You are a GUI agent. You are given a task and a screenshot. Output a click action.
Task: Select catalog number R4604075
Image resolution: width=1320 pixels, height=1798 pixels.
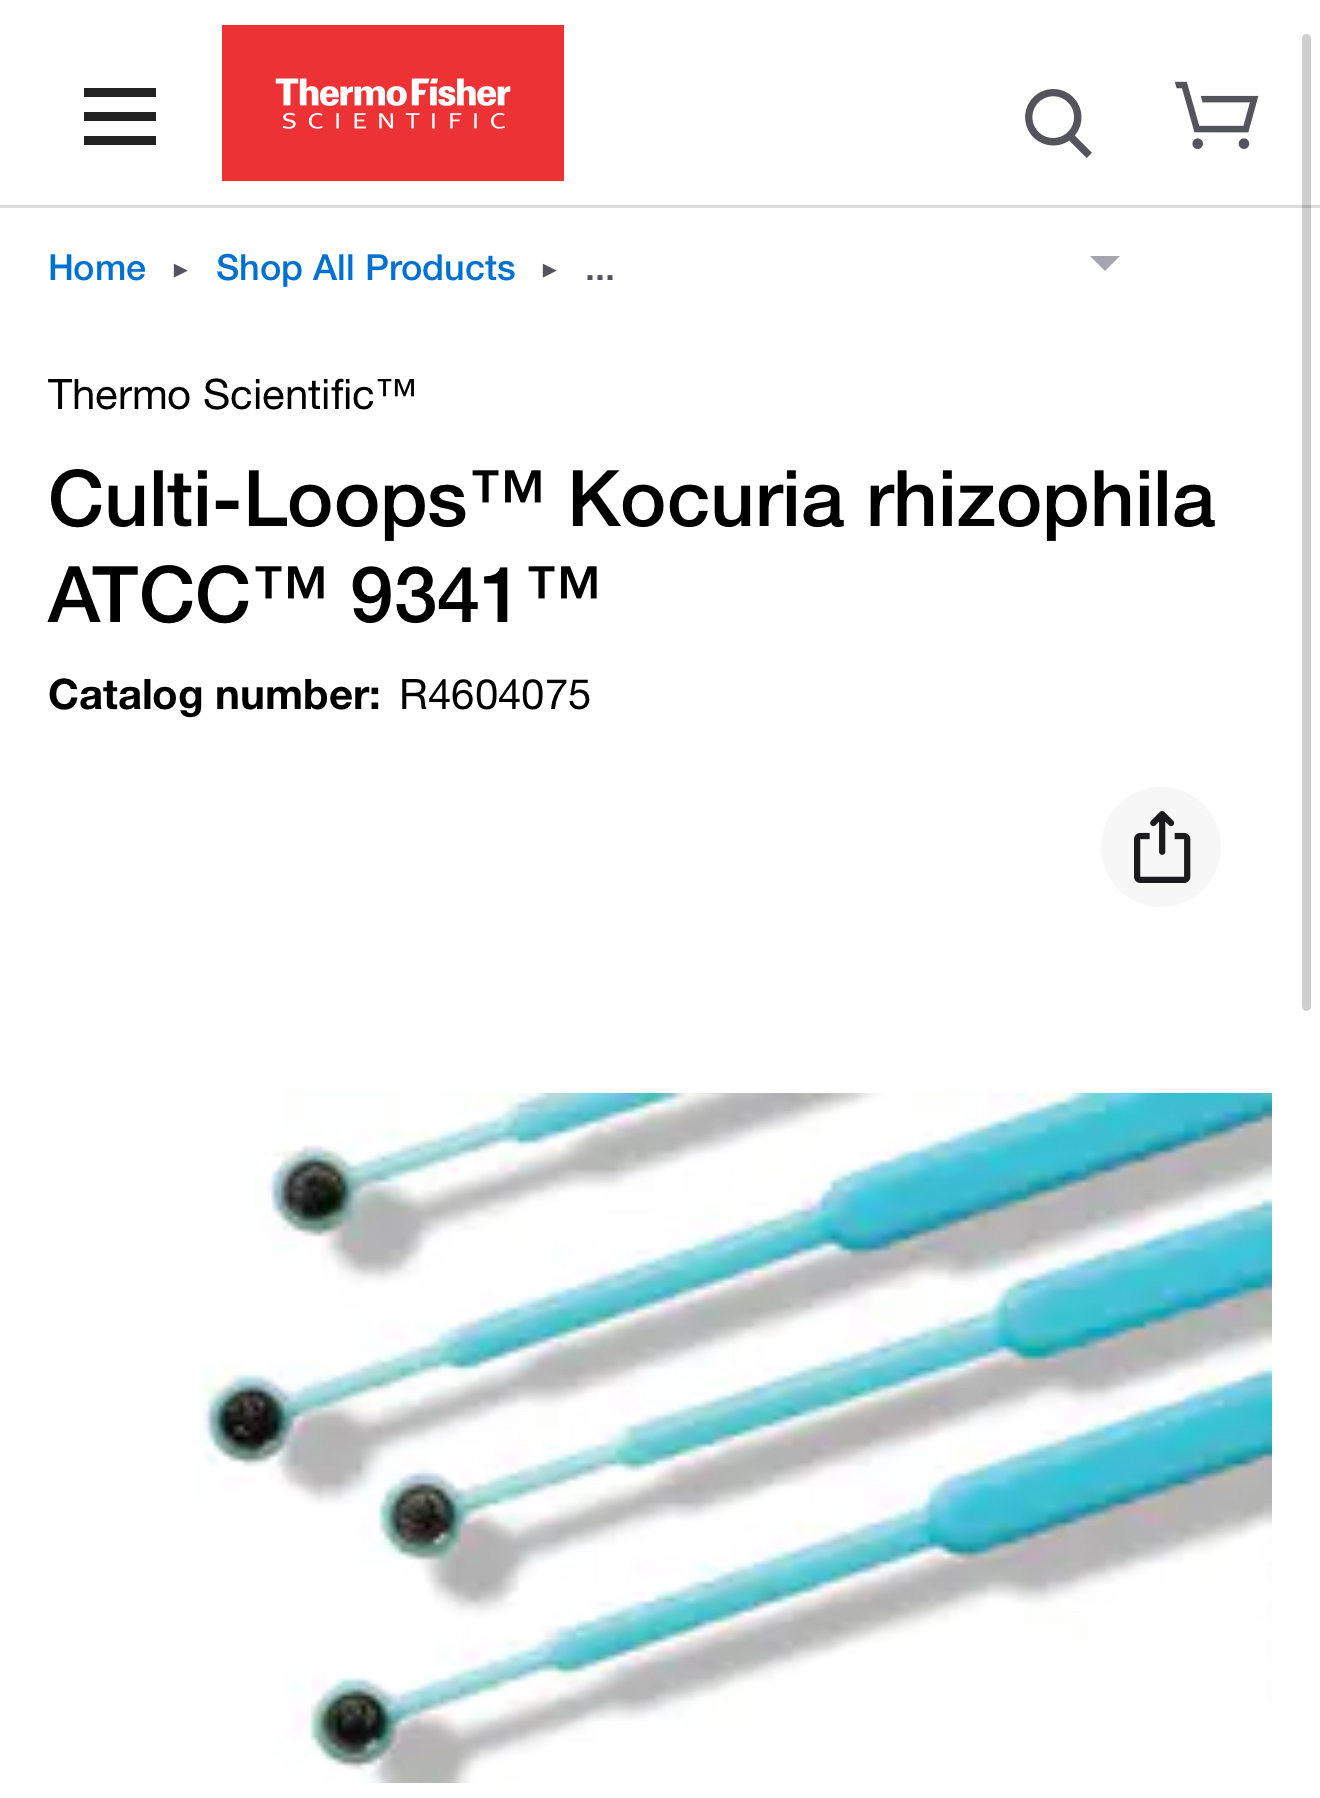495,695
